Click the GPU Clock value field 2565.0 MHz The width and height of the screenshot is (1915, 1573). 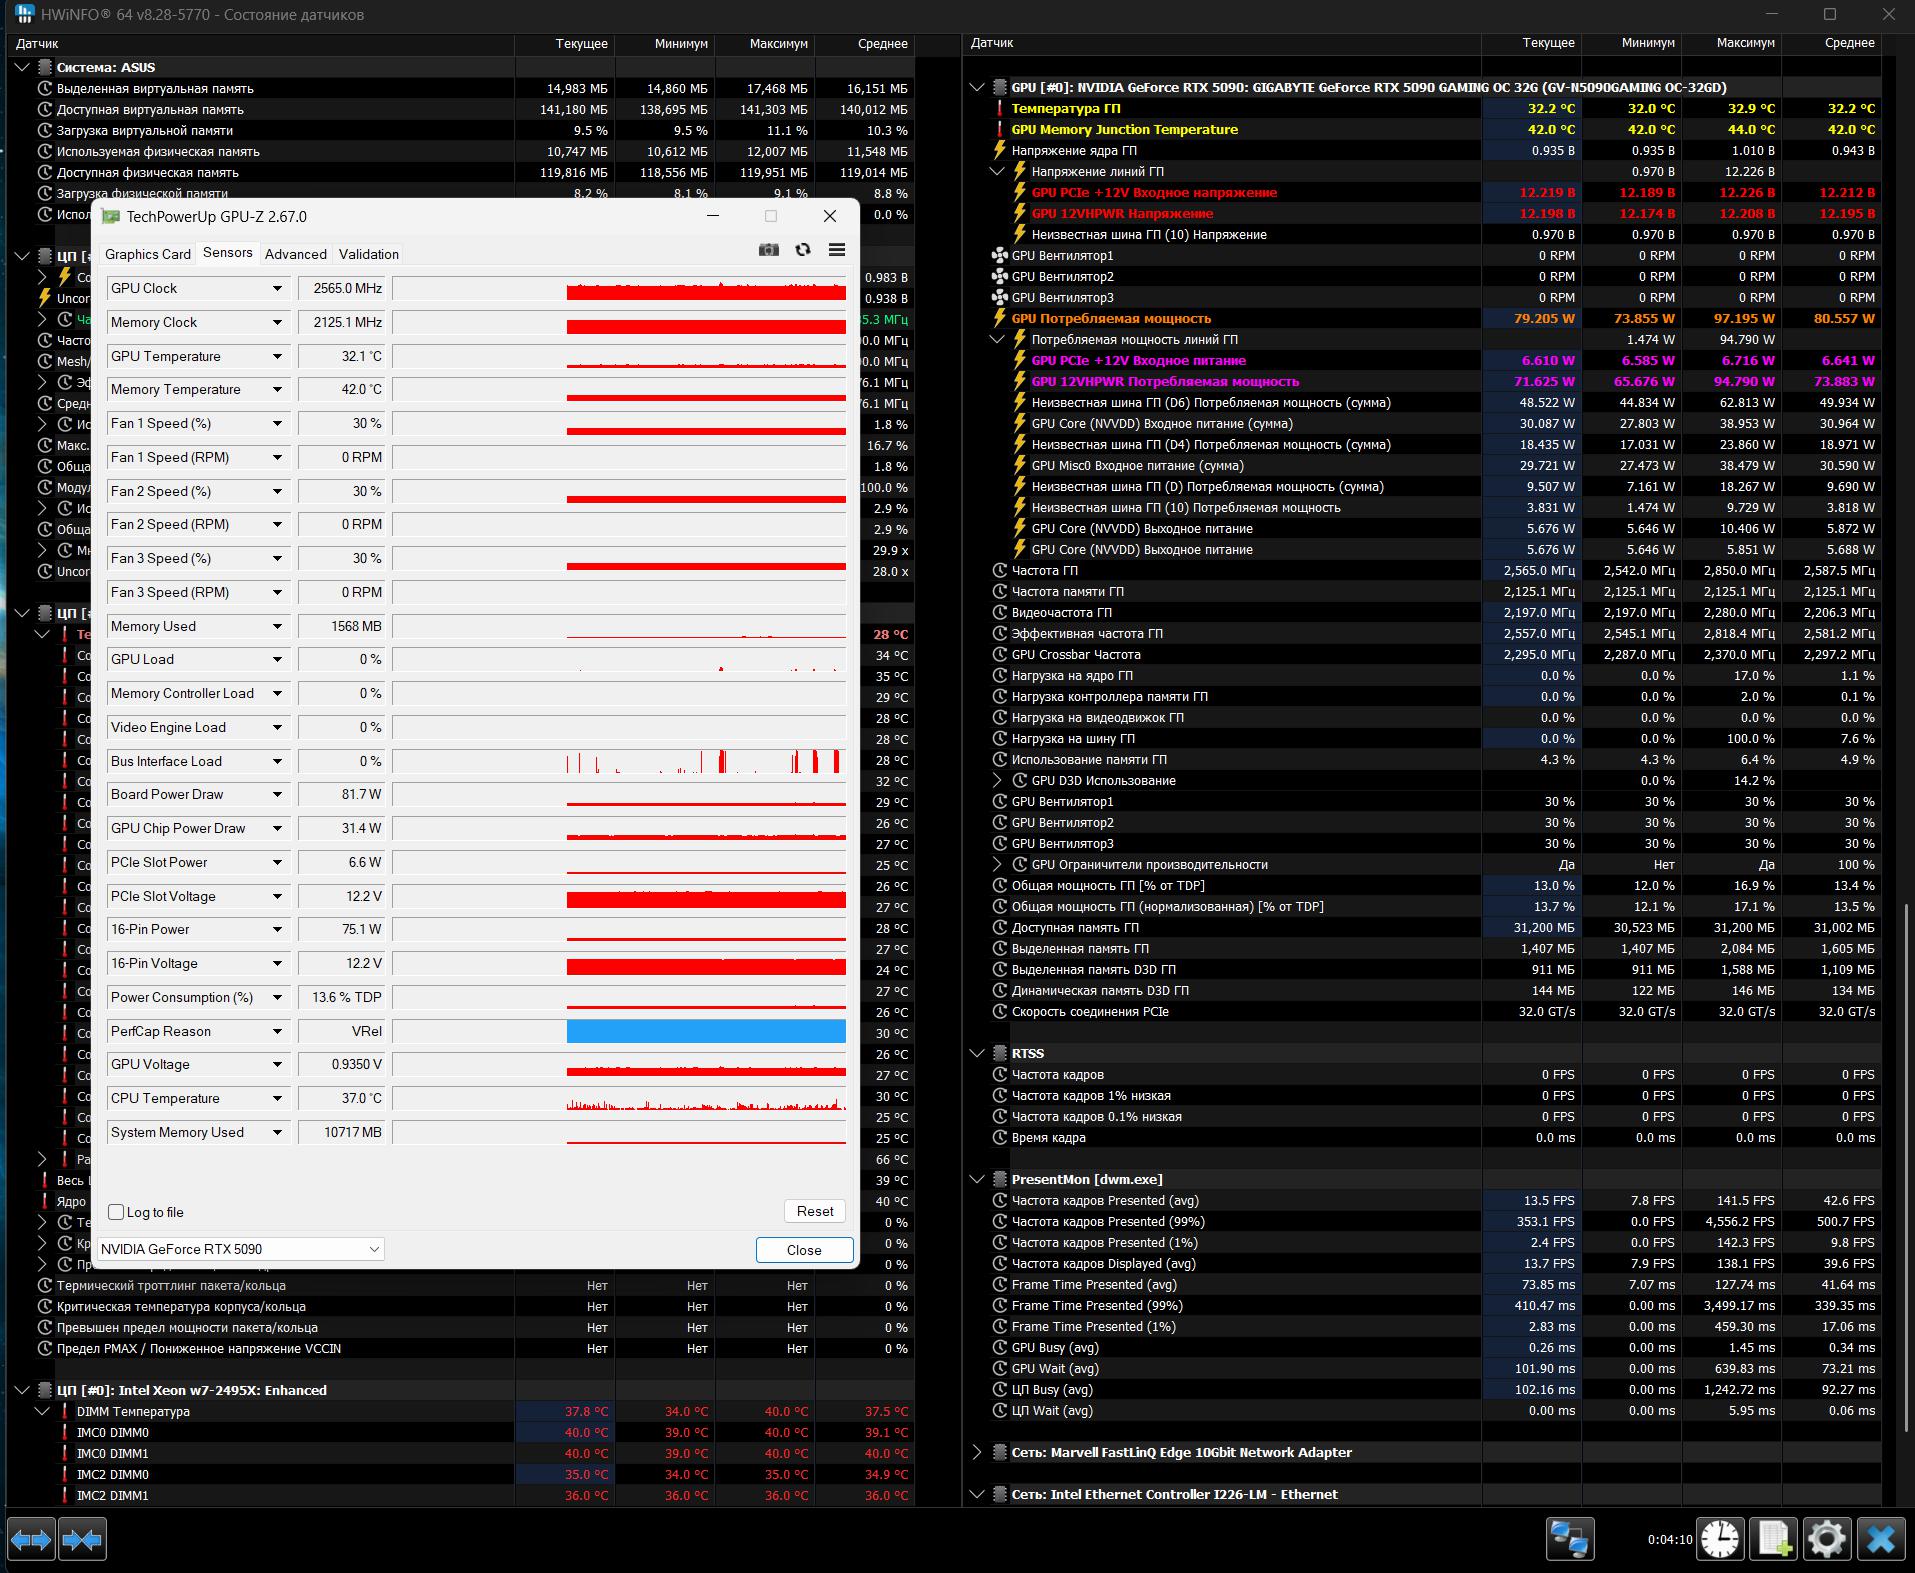(343, 289)
